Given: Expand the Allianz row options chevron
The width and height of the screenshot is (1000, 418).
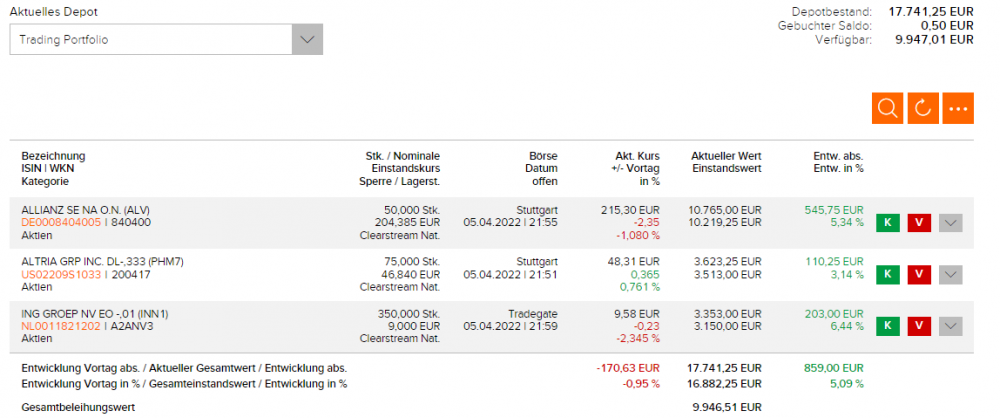Looking at the screenshot, I should click(951, 222).
